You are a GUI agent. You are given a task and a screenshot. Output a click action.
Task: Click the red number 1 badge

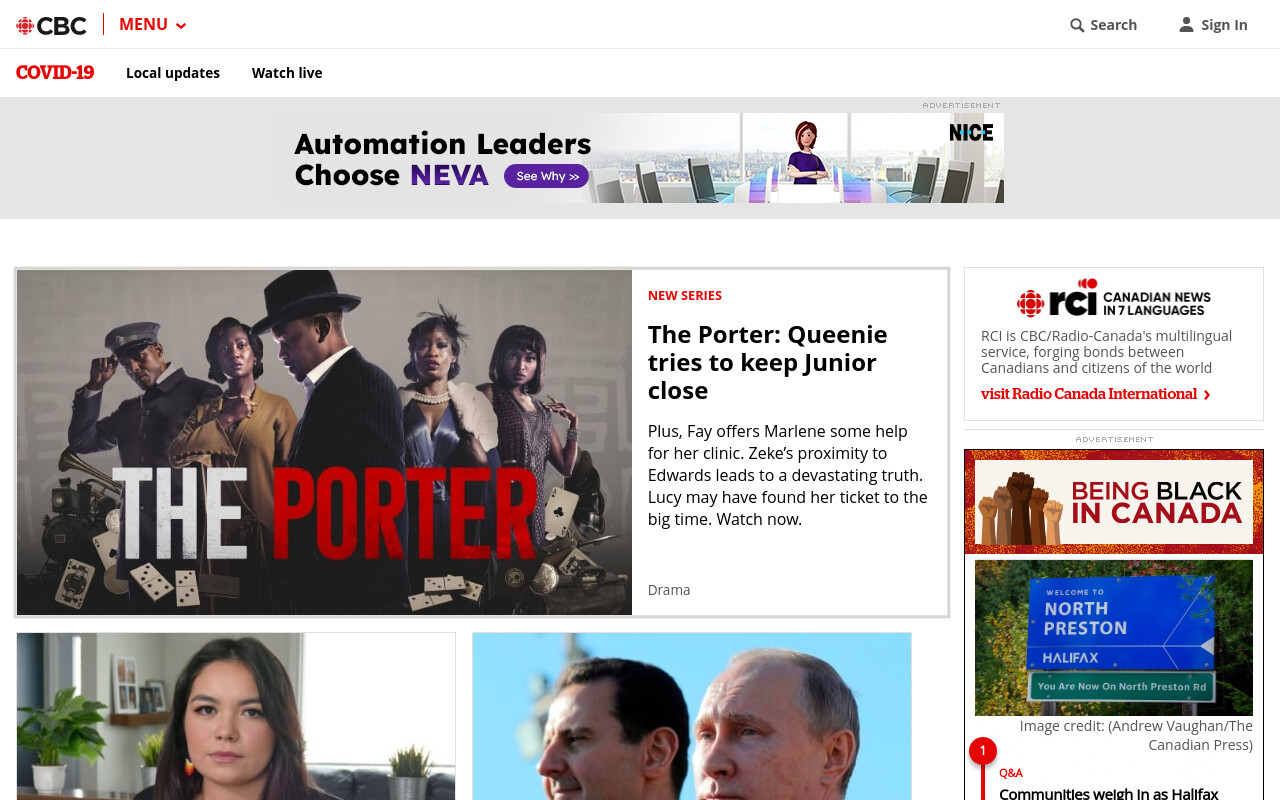tap(983, 750)
